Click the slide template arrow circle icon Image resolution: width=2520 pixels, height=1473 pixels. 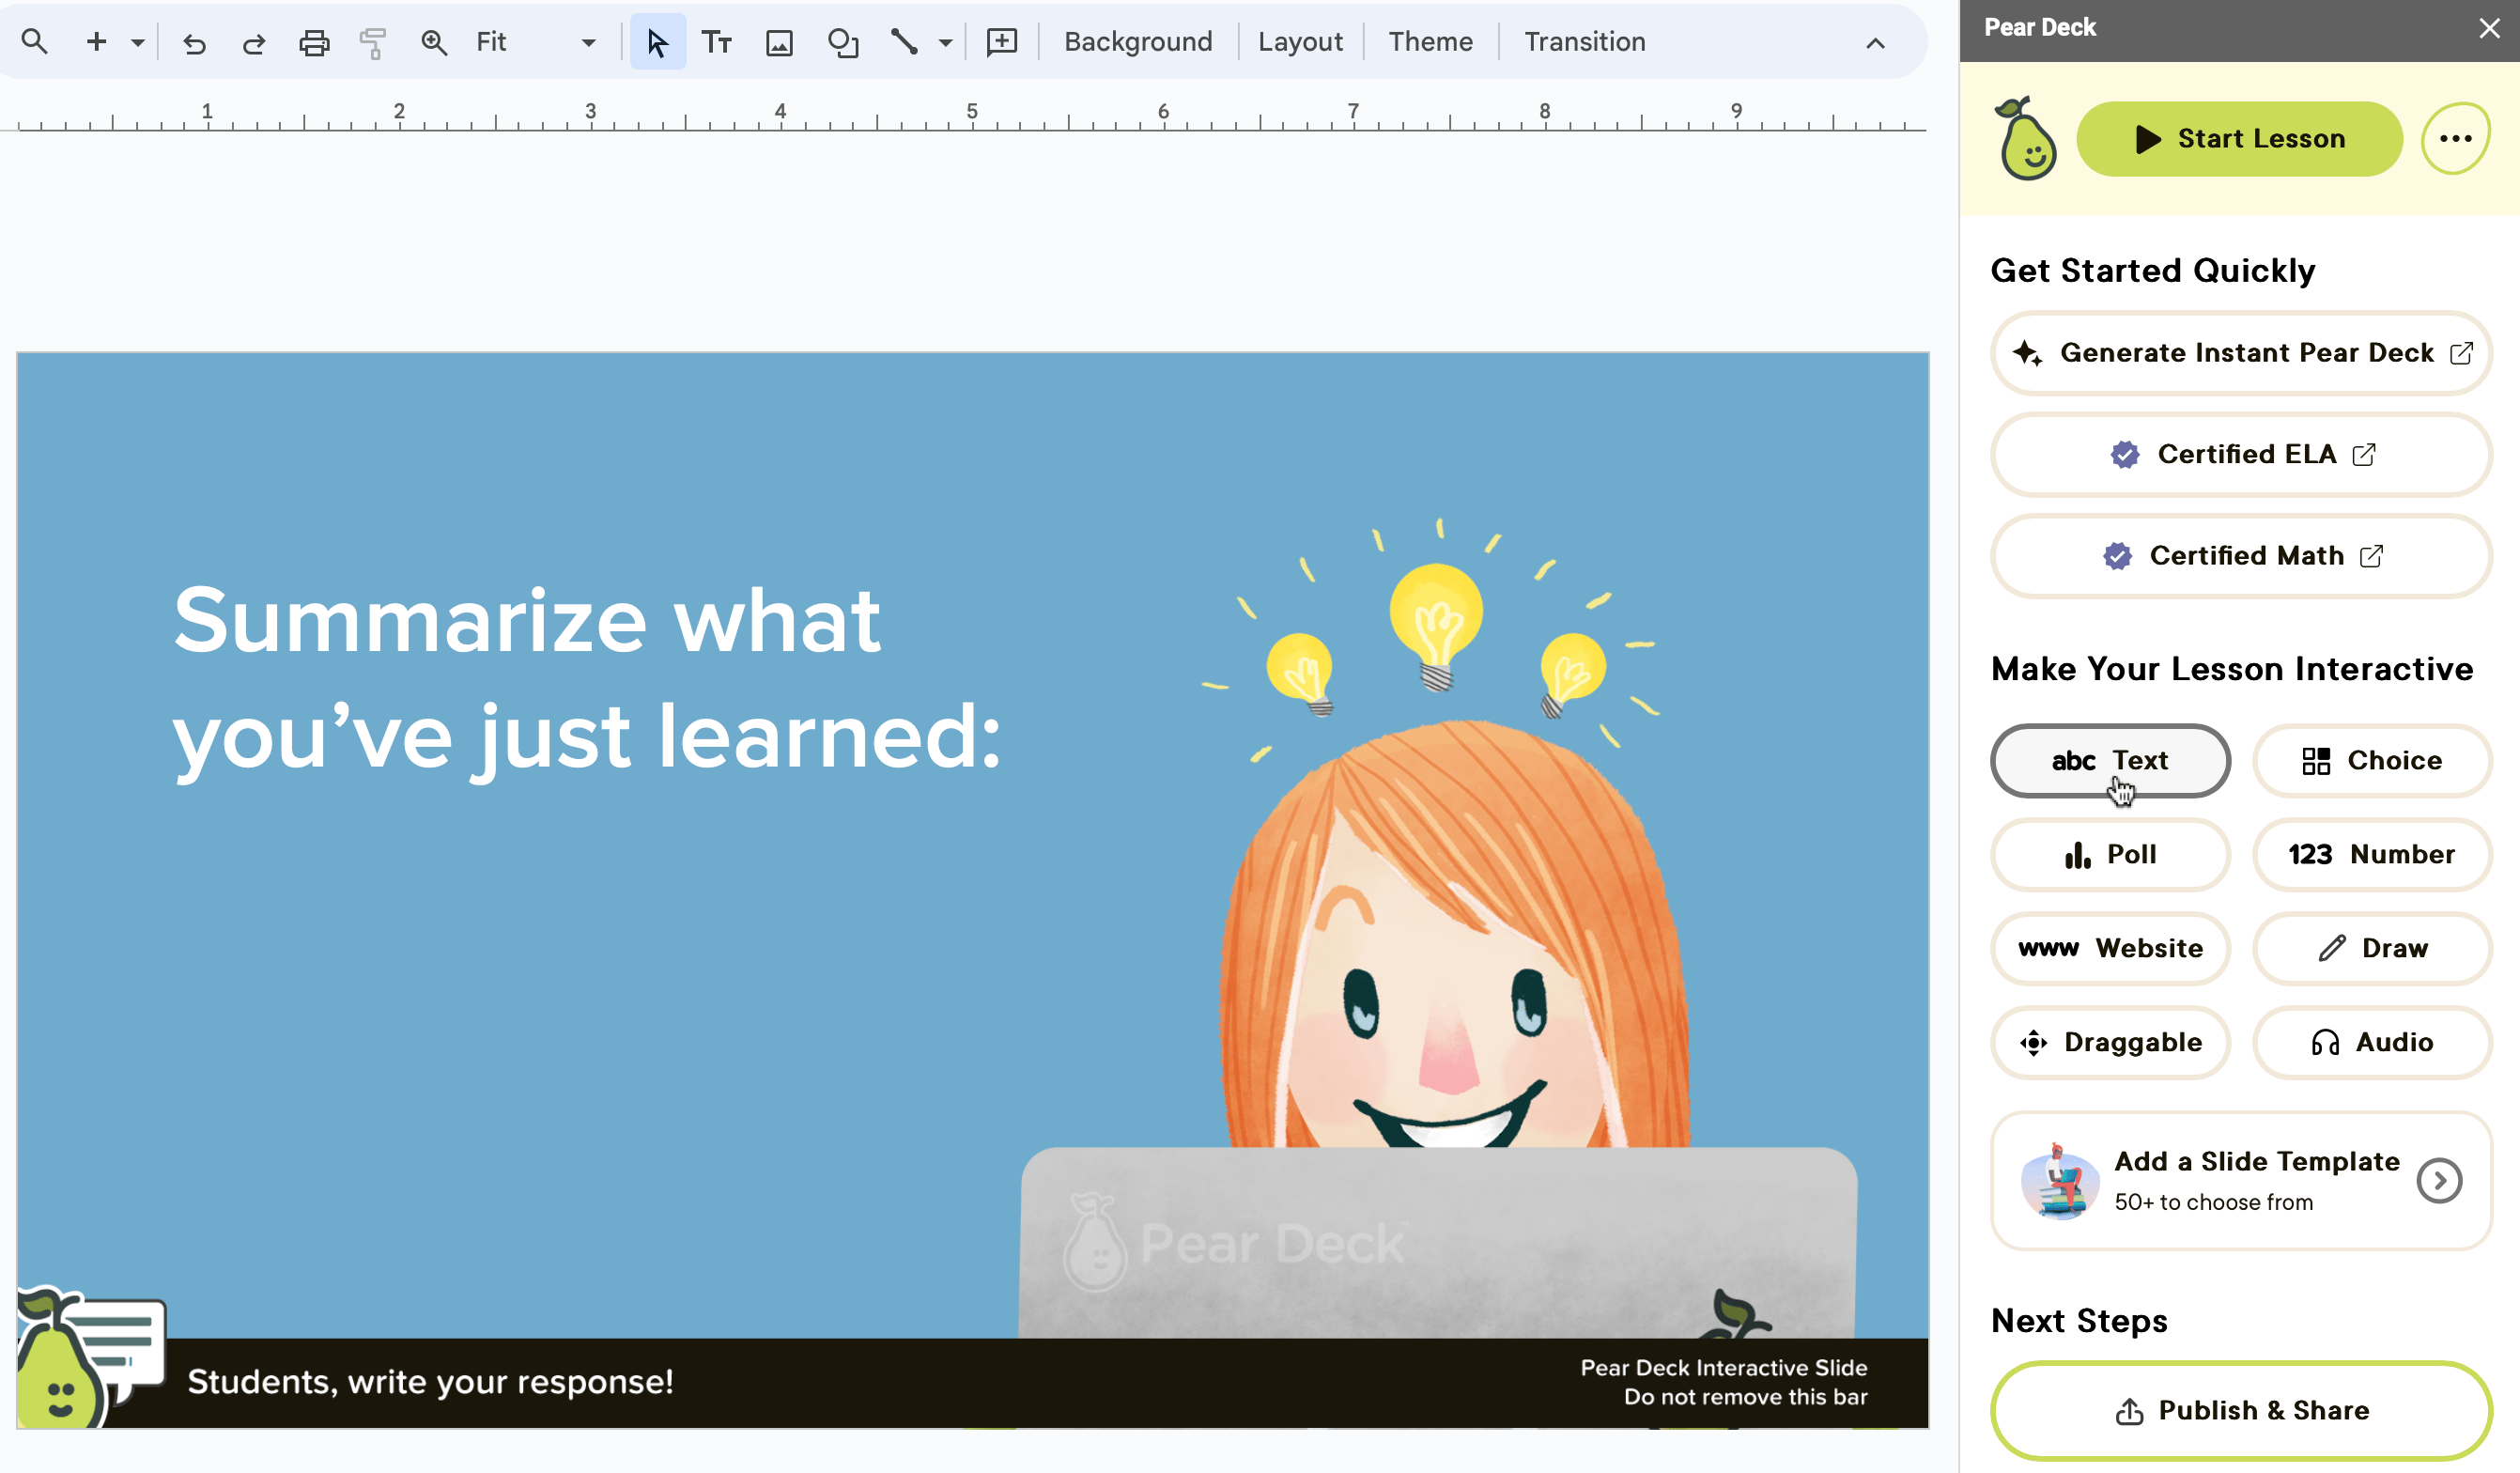click(2439, 1181)
